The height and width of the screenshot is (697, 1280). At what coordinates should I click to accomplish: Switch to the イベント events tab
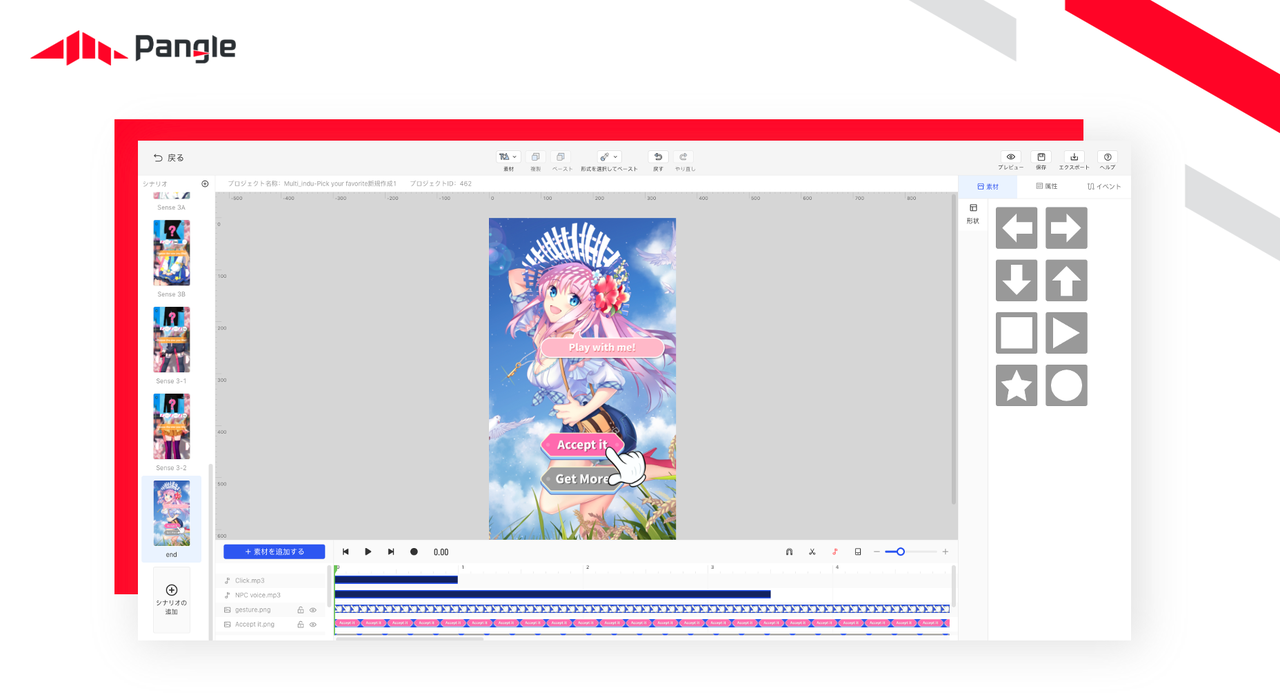pyautogui.click(x=1104, y=187)
